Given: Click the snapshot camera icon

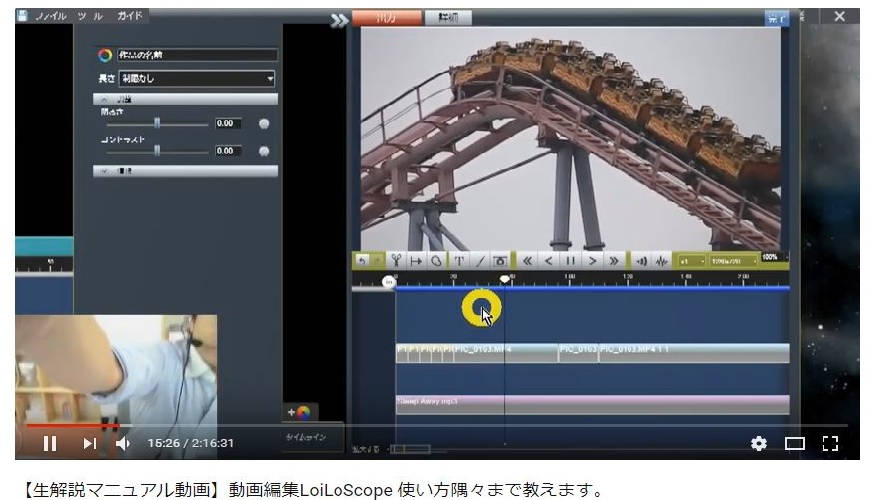Looking at the screenshot, I should (500, 260).
